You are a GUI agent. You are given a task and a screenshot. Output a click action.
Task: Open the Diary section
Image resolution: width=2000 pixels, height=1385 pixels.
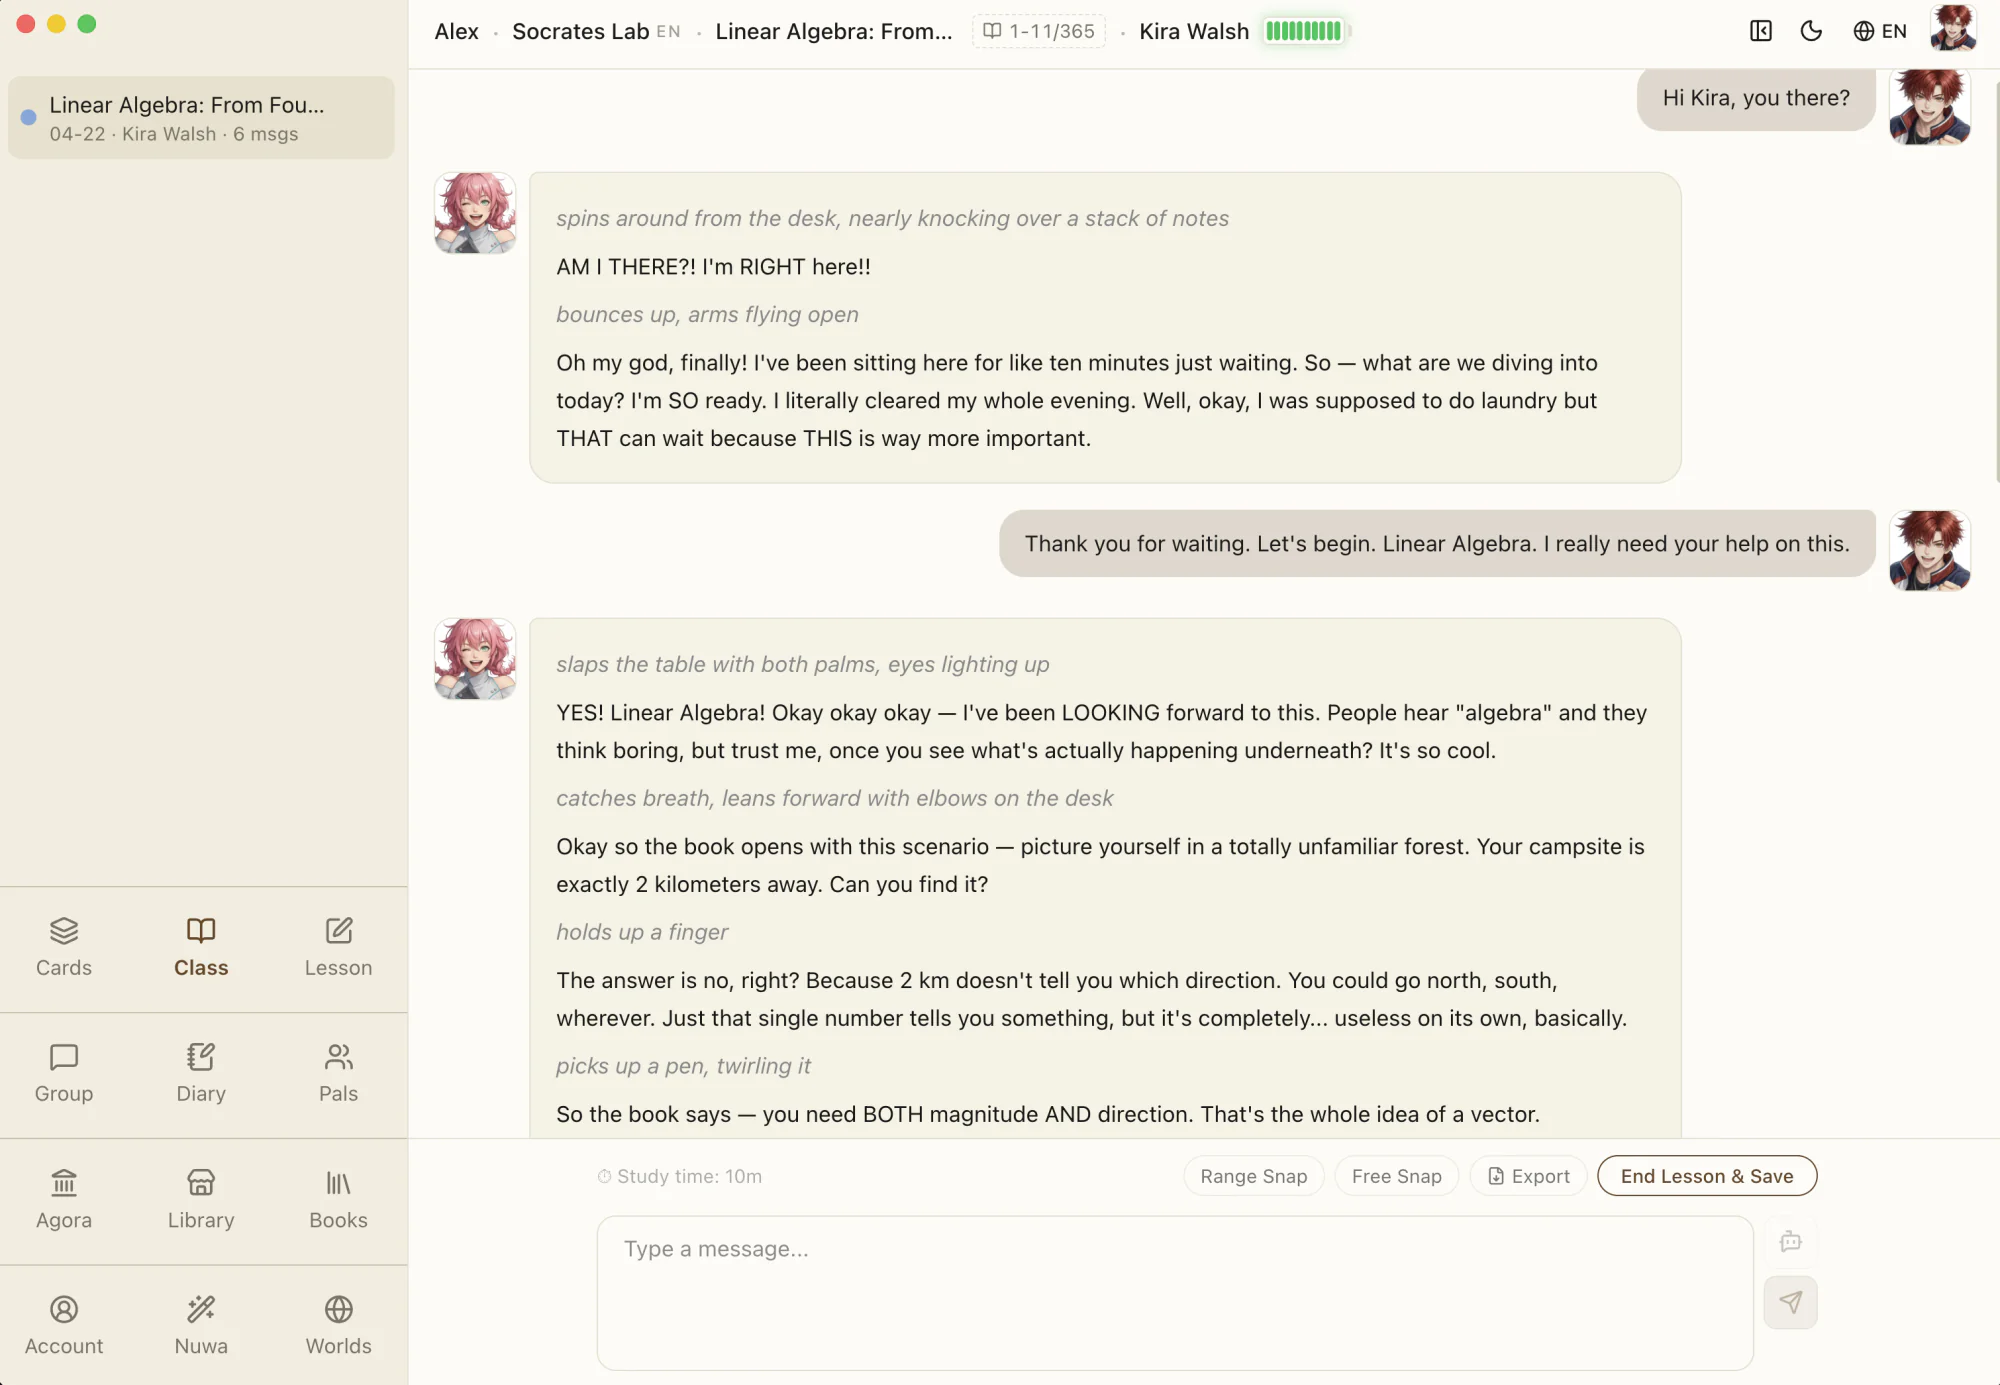point(201,1074)
